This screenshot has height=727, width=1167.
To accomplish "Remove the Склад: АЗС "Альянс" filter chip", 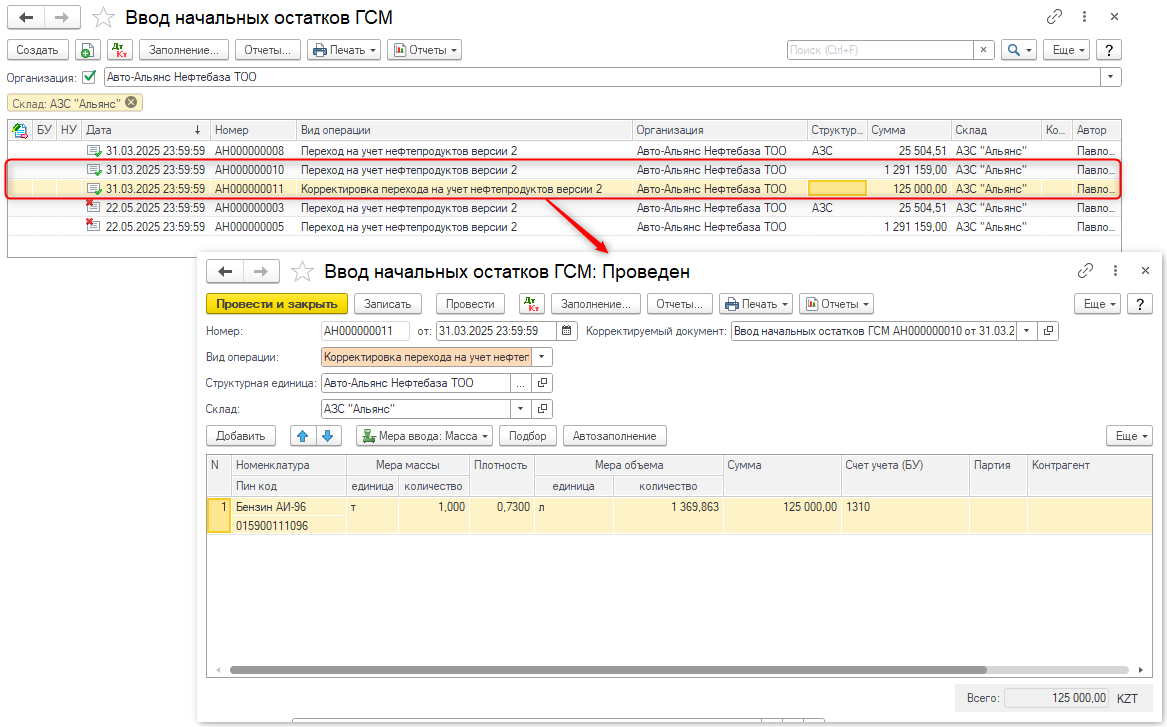I will [x=131, y=102].
